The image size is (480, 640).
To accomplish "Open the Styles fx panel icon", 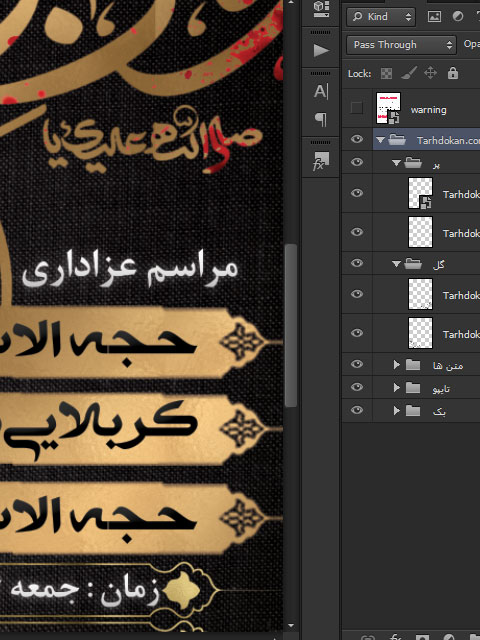I will tap(321, 160).
